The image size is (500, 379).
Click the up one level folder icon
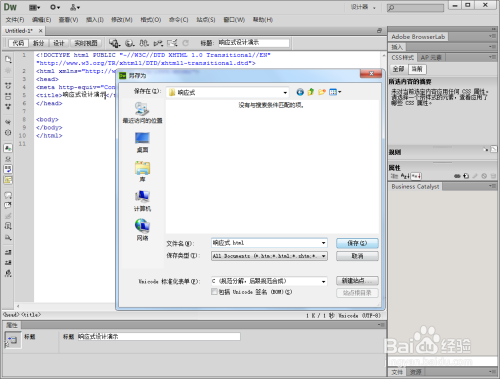click(311, 92)
